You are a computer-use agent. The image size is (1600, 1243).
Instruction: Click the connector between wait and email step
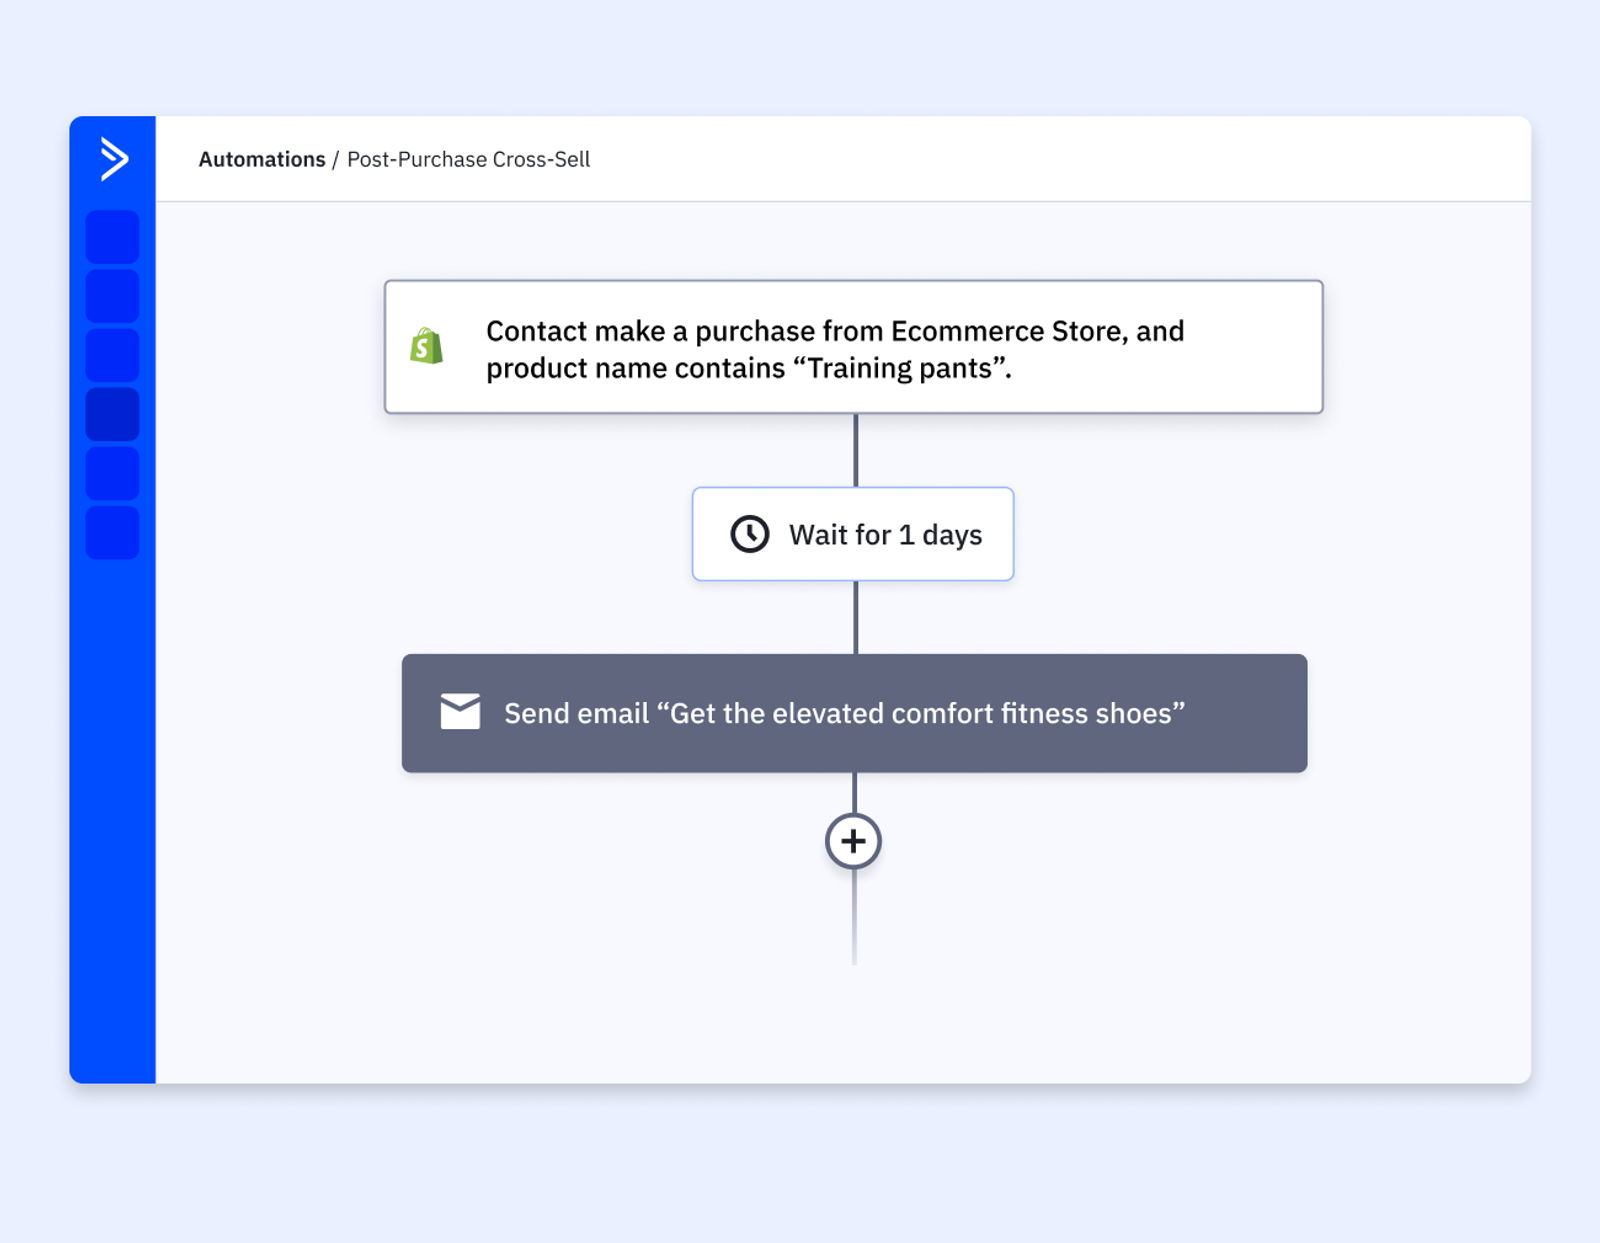(x=855, y=617)
